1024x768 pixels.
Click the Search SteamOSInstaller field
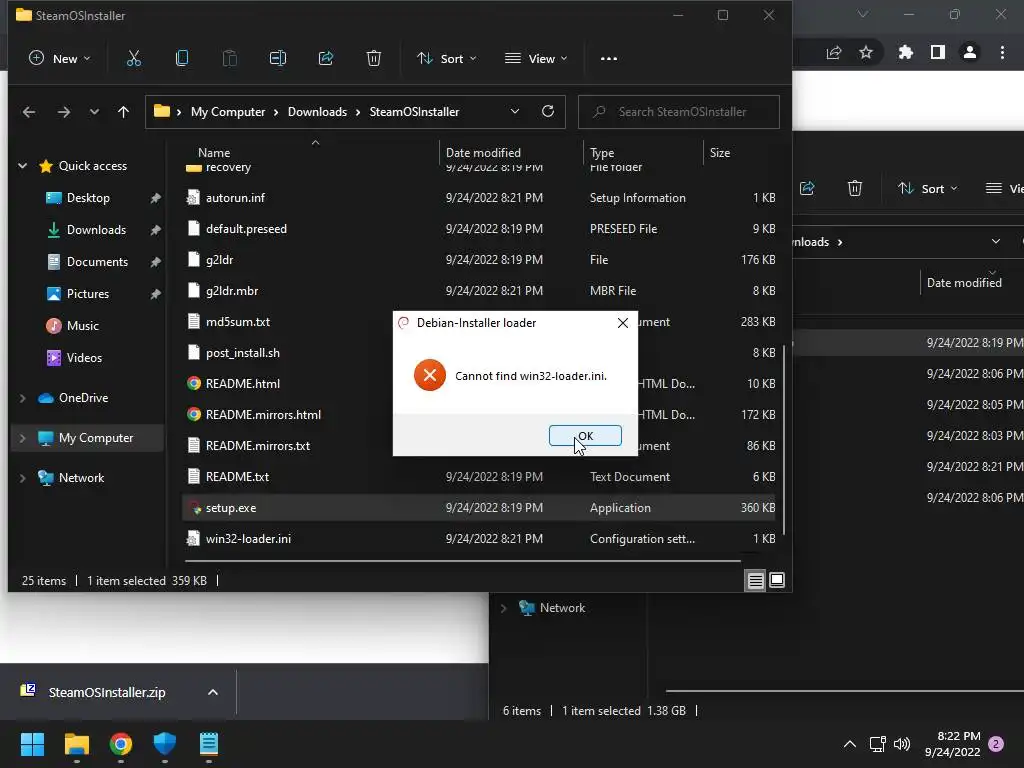tap(679, 112)
